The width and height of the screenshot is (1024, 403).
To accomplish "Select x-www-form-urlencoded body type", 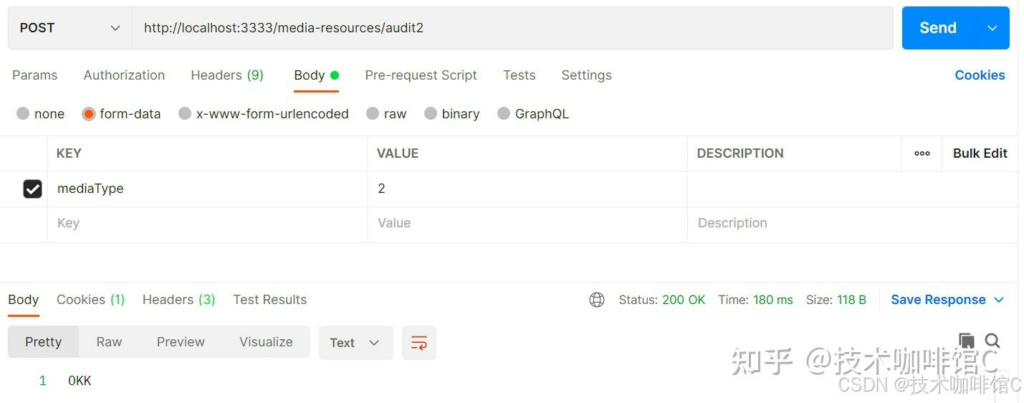I will pos(185,114).
